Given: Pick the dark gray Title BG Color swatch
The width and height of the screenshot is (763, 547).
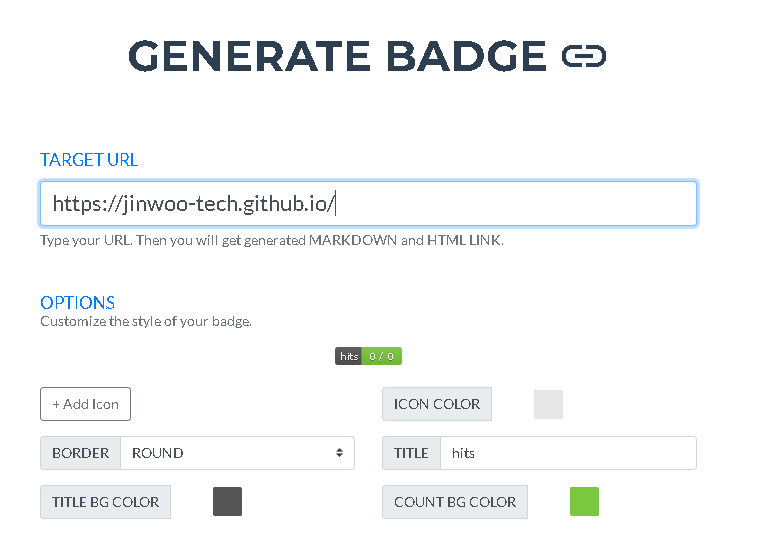Looking at the screenshot, I should click(227, 501).
